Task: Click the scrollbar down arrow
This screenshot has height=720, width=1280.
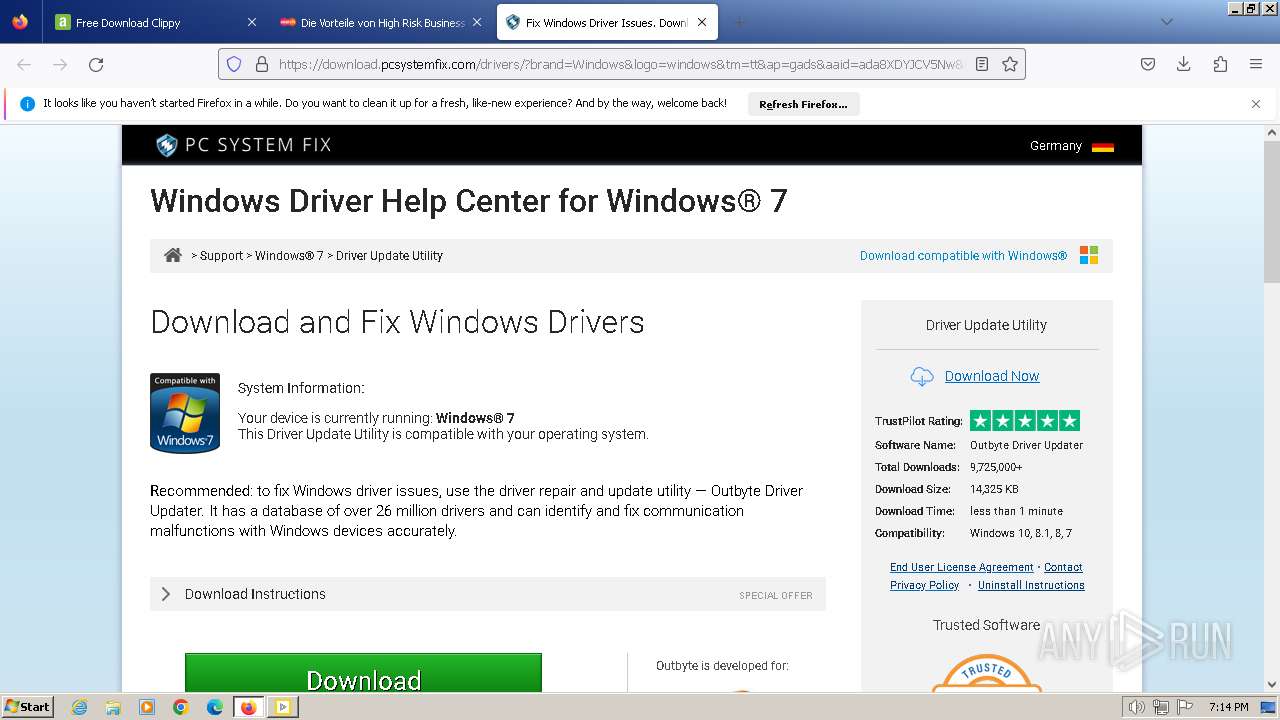Action: tap(1272, 685)
